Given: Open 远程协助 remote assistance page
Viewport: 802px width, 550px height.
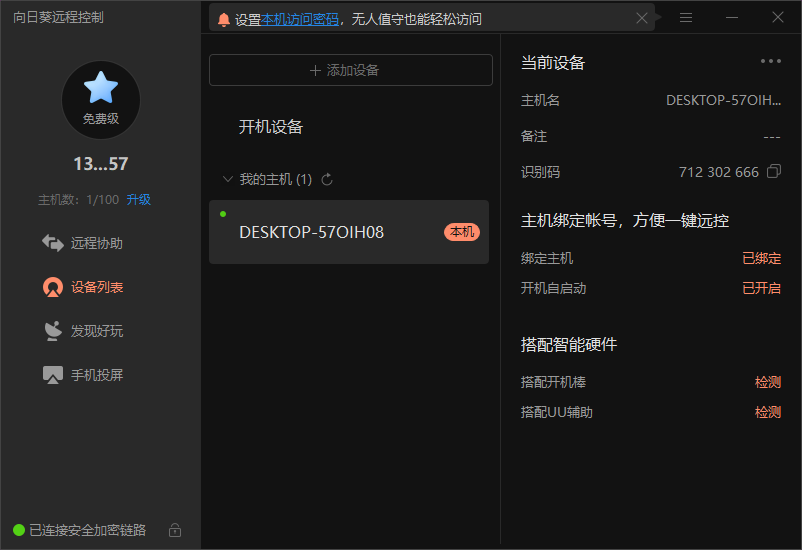Looking at the screenshot, I should [x=82, y=243].
